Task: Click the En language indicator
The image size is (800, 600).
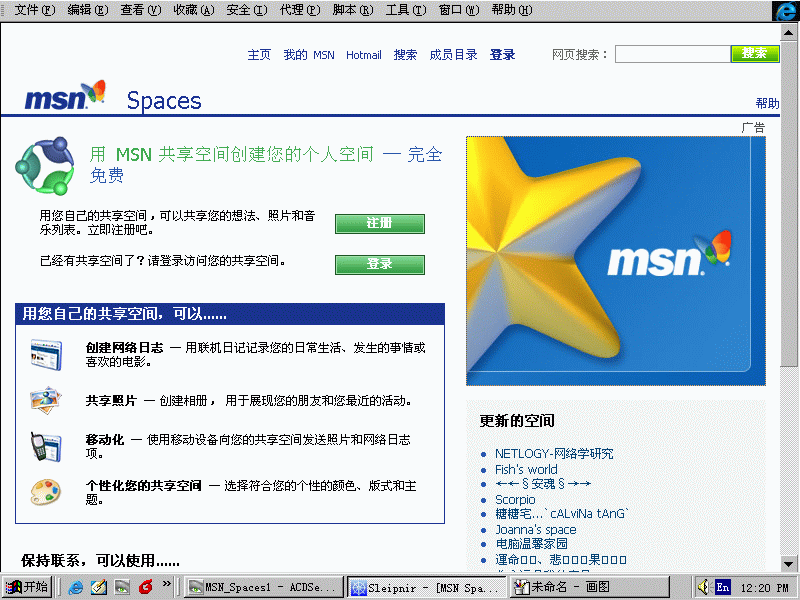Action: pos(722,587)
